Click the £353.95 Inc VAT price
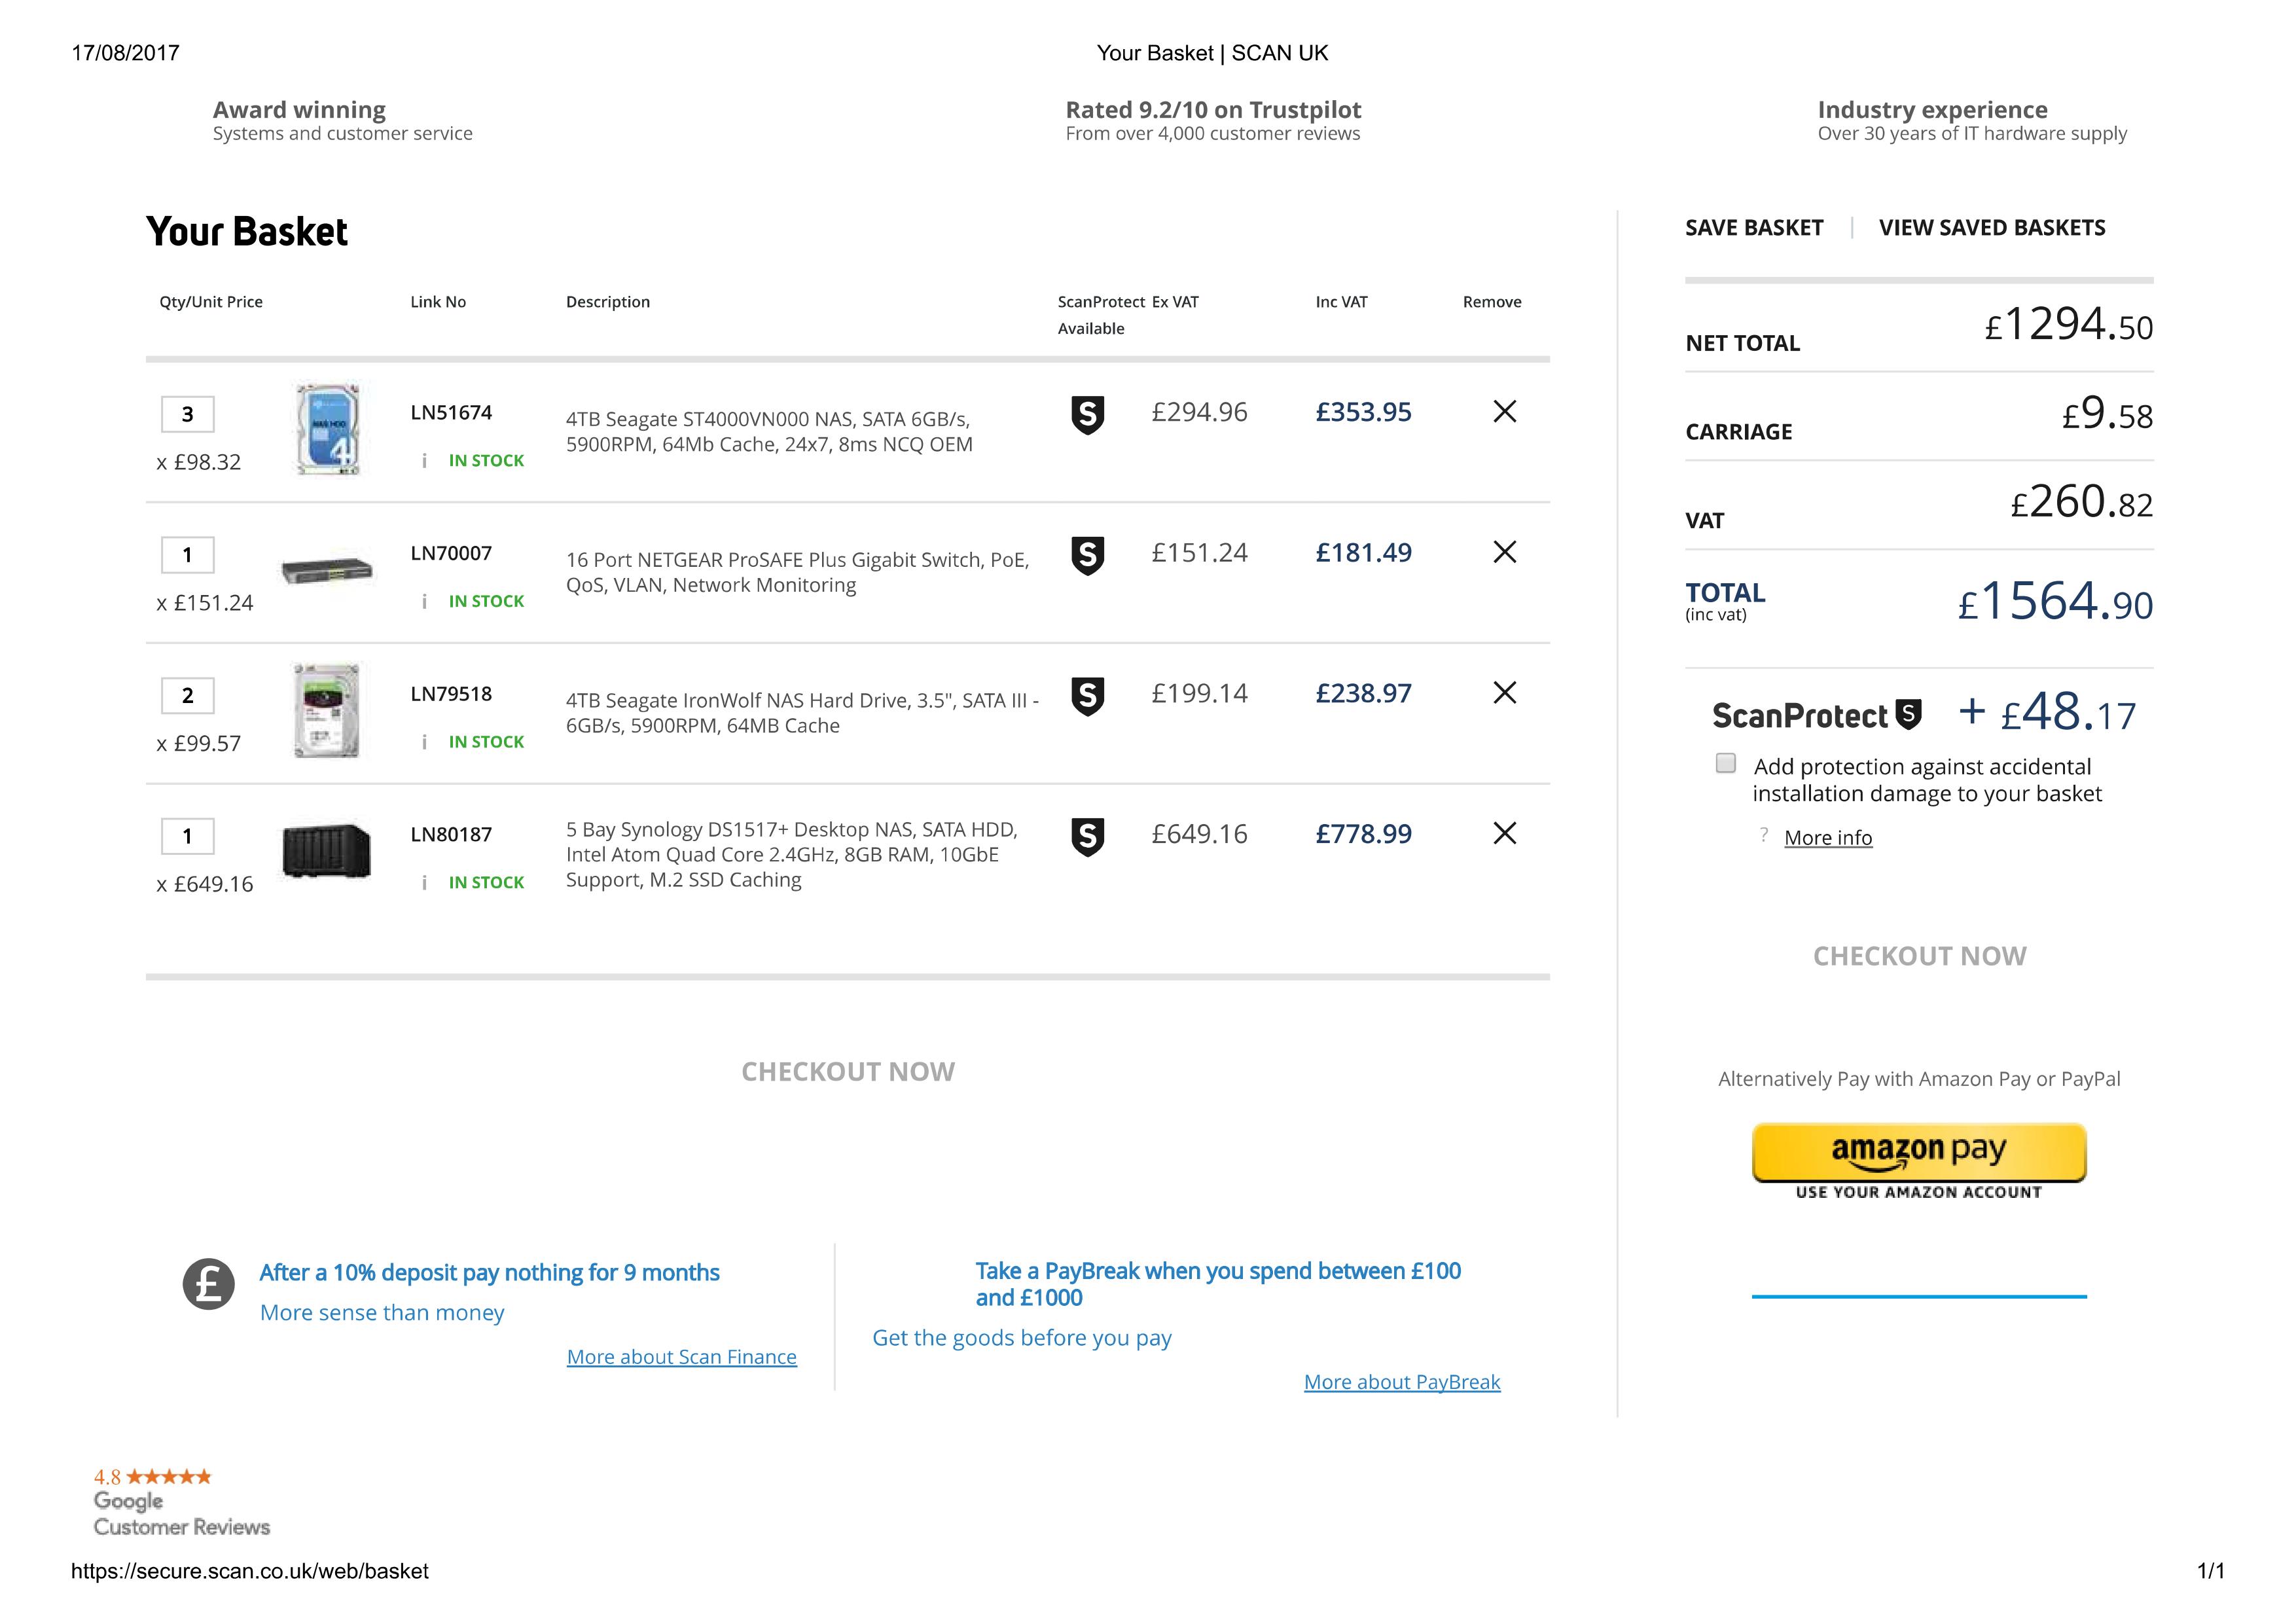 1363,412
